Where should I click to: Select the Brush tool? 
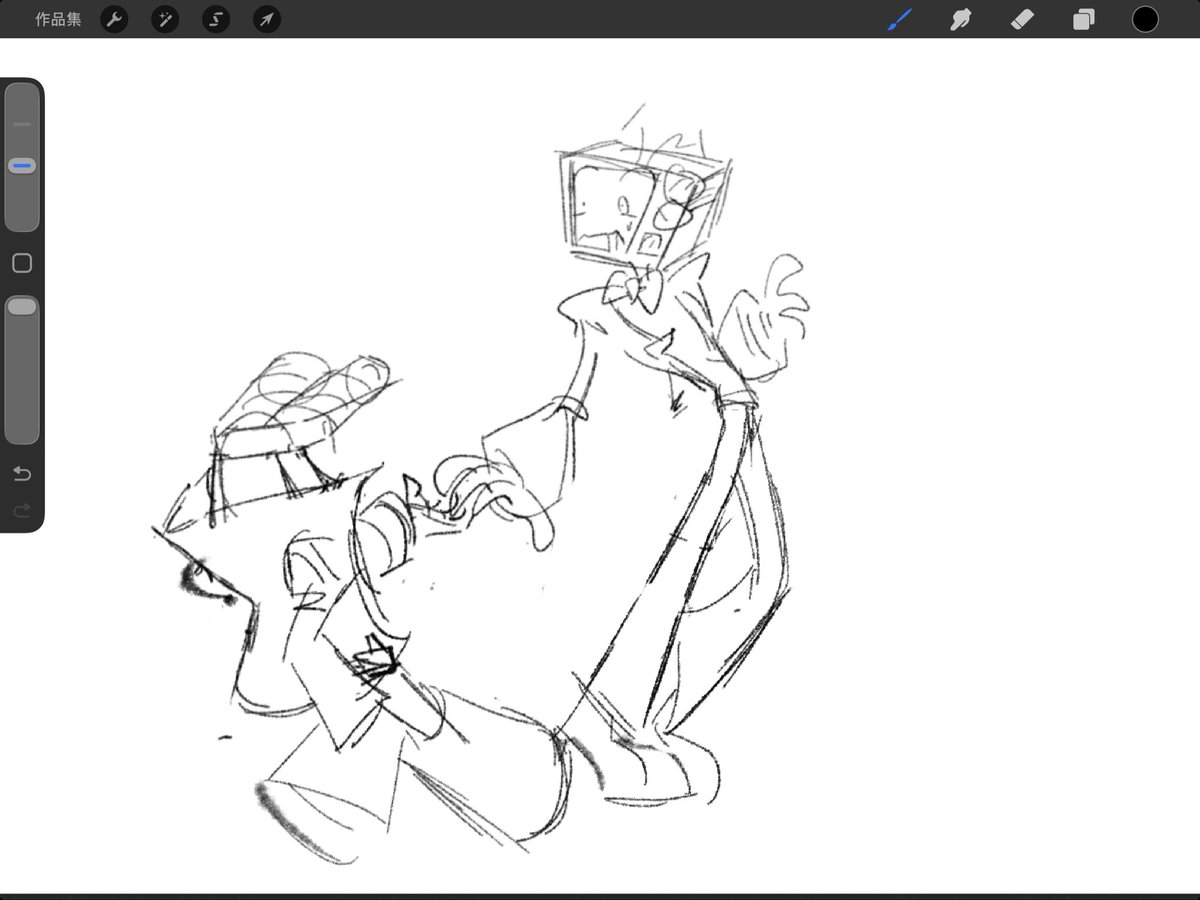tap(900, 19)
